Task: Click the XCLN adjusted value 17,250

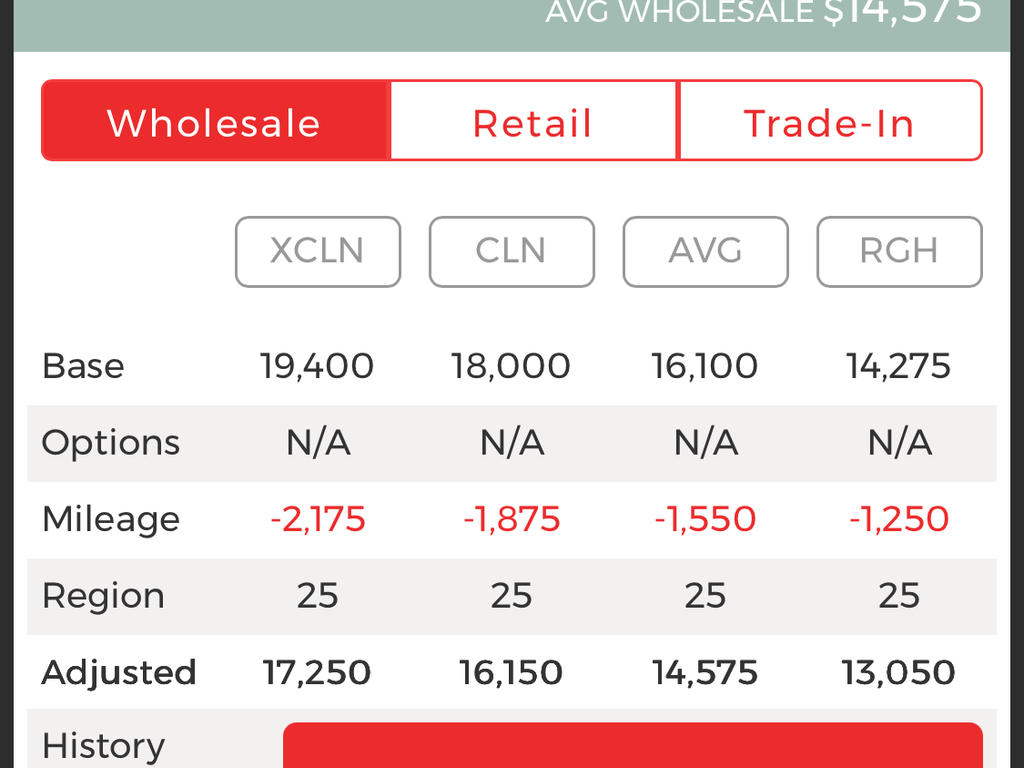Action: [317, 673]
